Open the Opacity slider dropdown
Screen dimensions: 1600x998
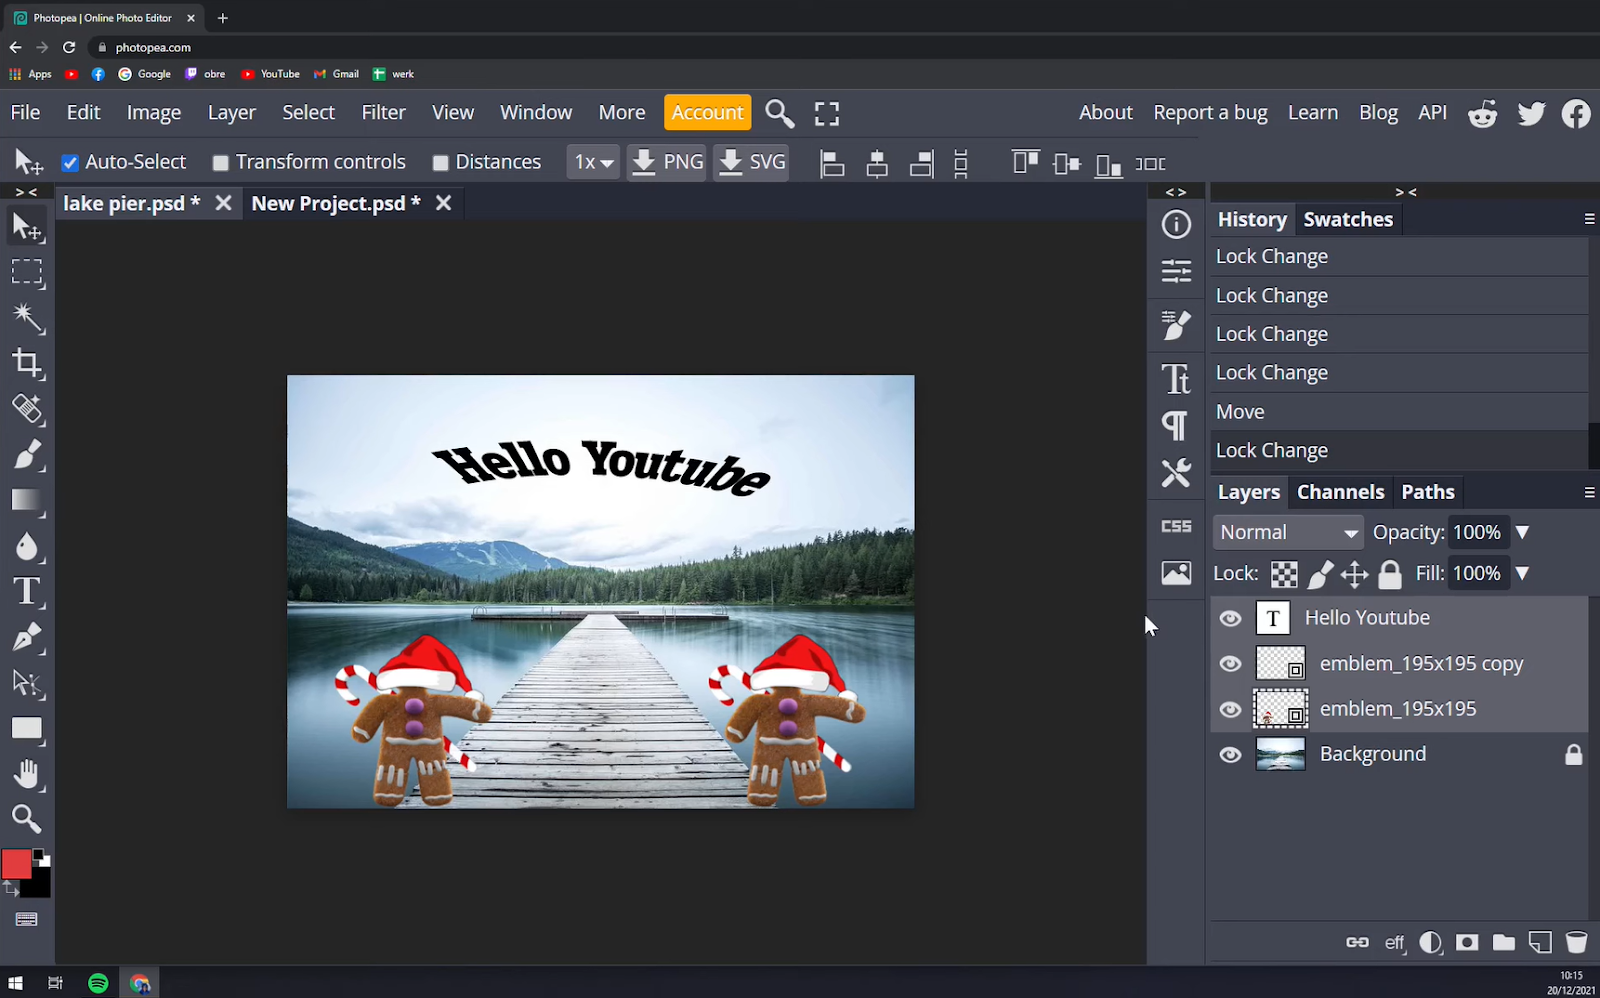pyautogui.click(x=1522, y=531)
